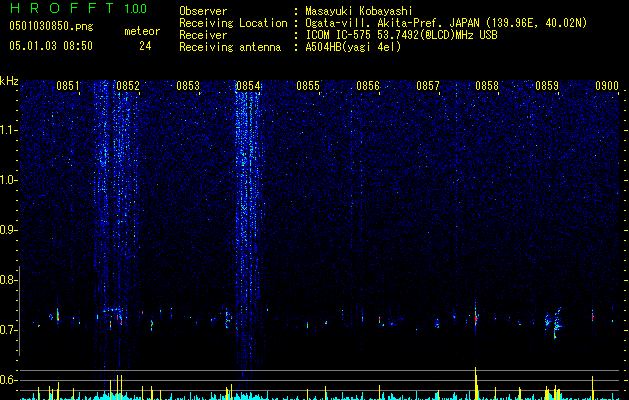Screen dimensions: 629x400
Task: Click the 0853 time marker
Action: pos(188,86)
